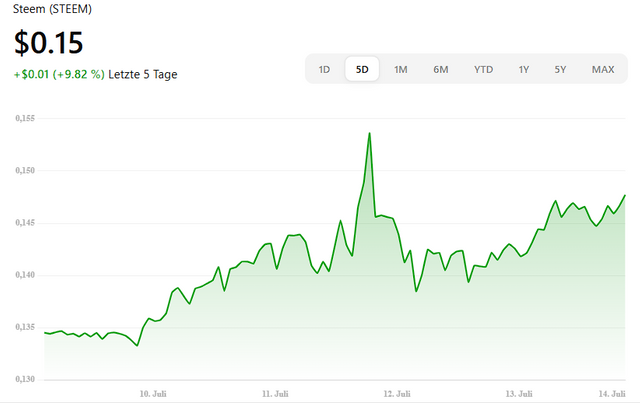Click the 0,150 y-axis label

point(25,170)
